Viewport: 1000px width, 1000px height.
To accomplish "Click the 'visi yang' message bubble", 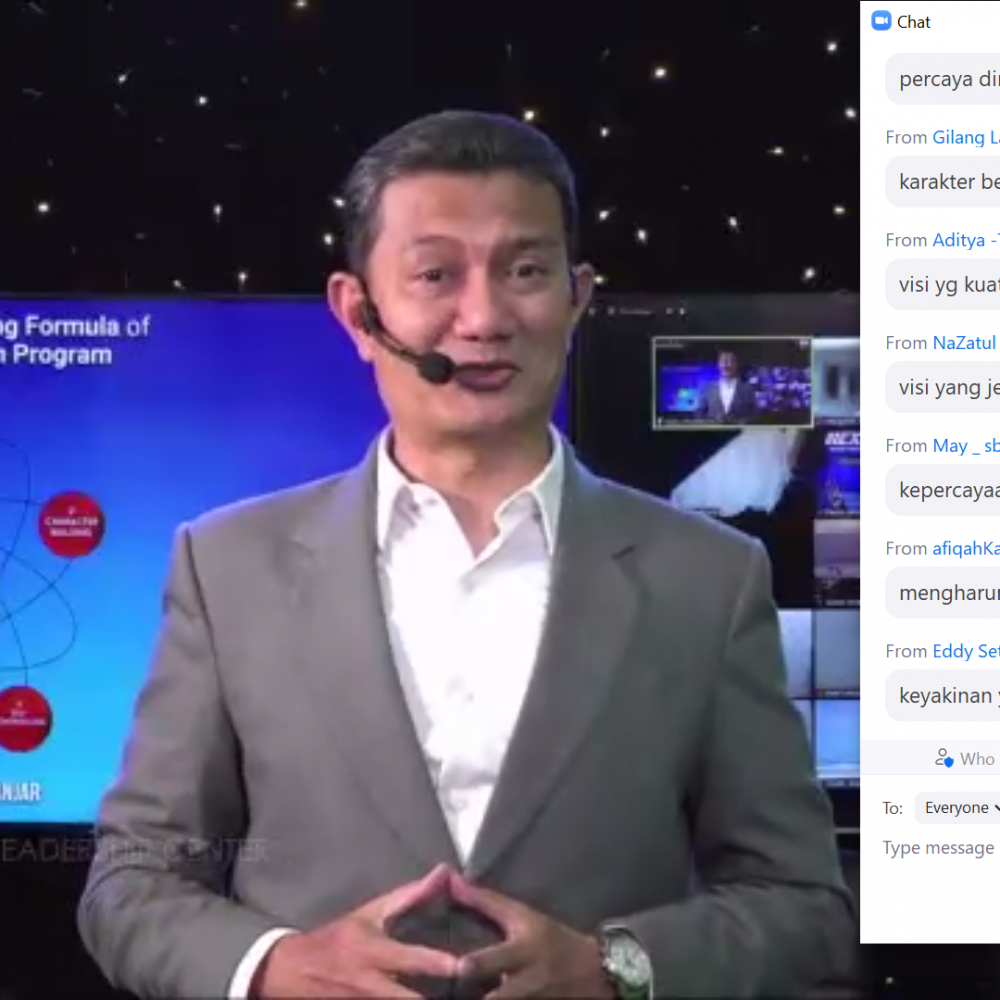I will [x=943, y=388].
